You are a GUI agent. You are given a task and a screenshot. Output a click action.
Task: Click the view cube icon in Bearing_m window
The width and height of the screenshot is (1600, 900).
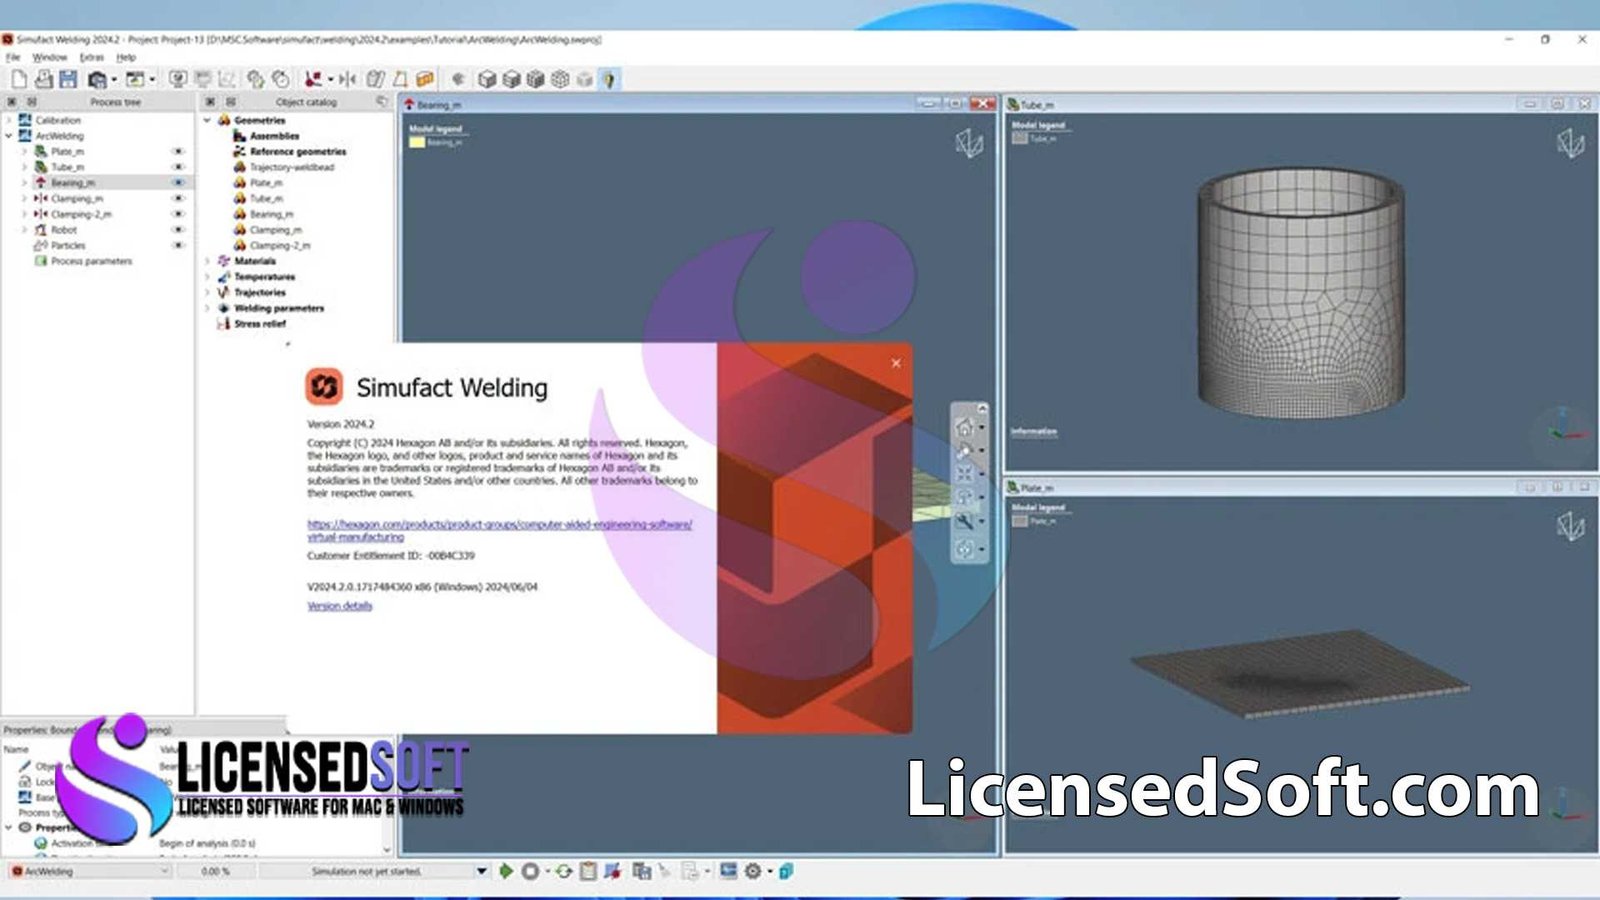point(968,143)
